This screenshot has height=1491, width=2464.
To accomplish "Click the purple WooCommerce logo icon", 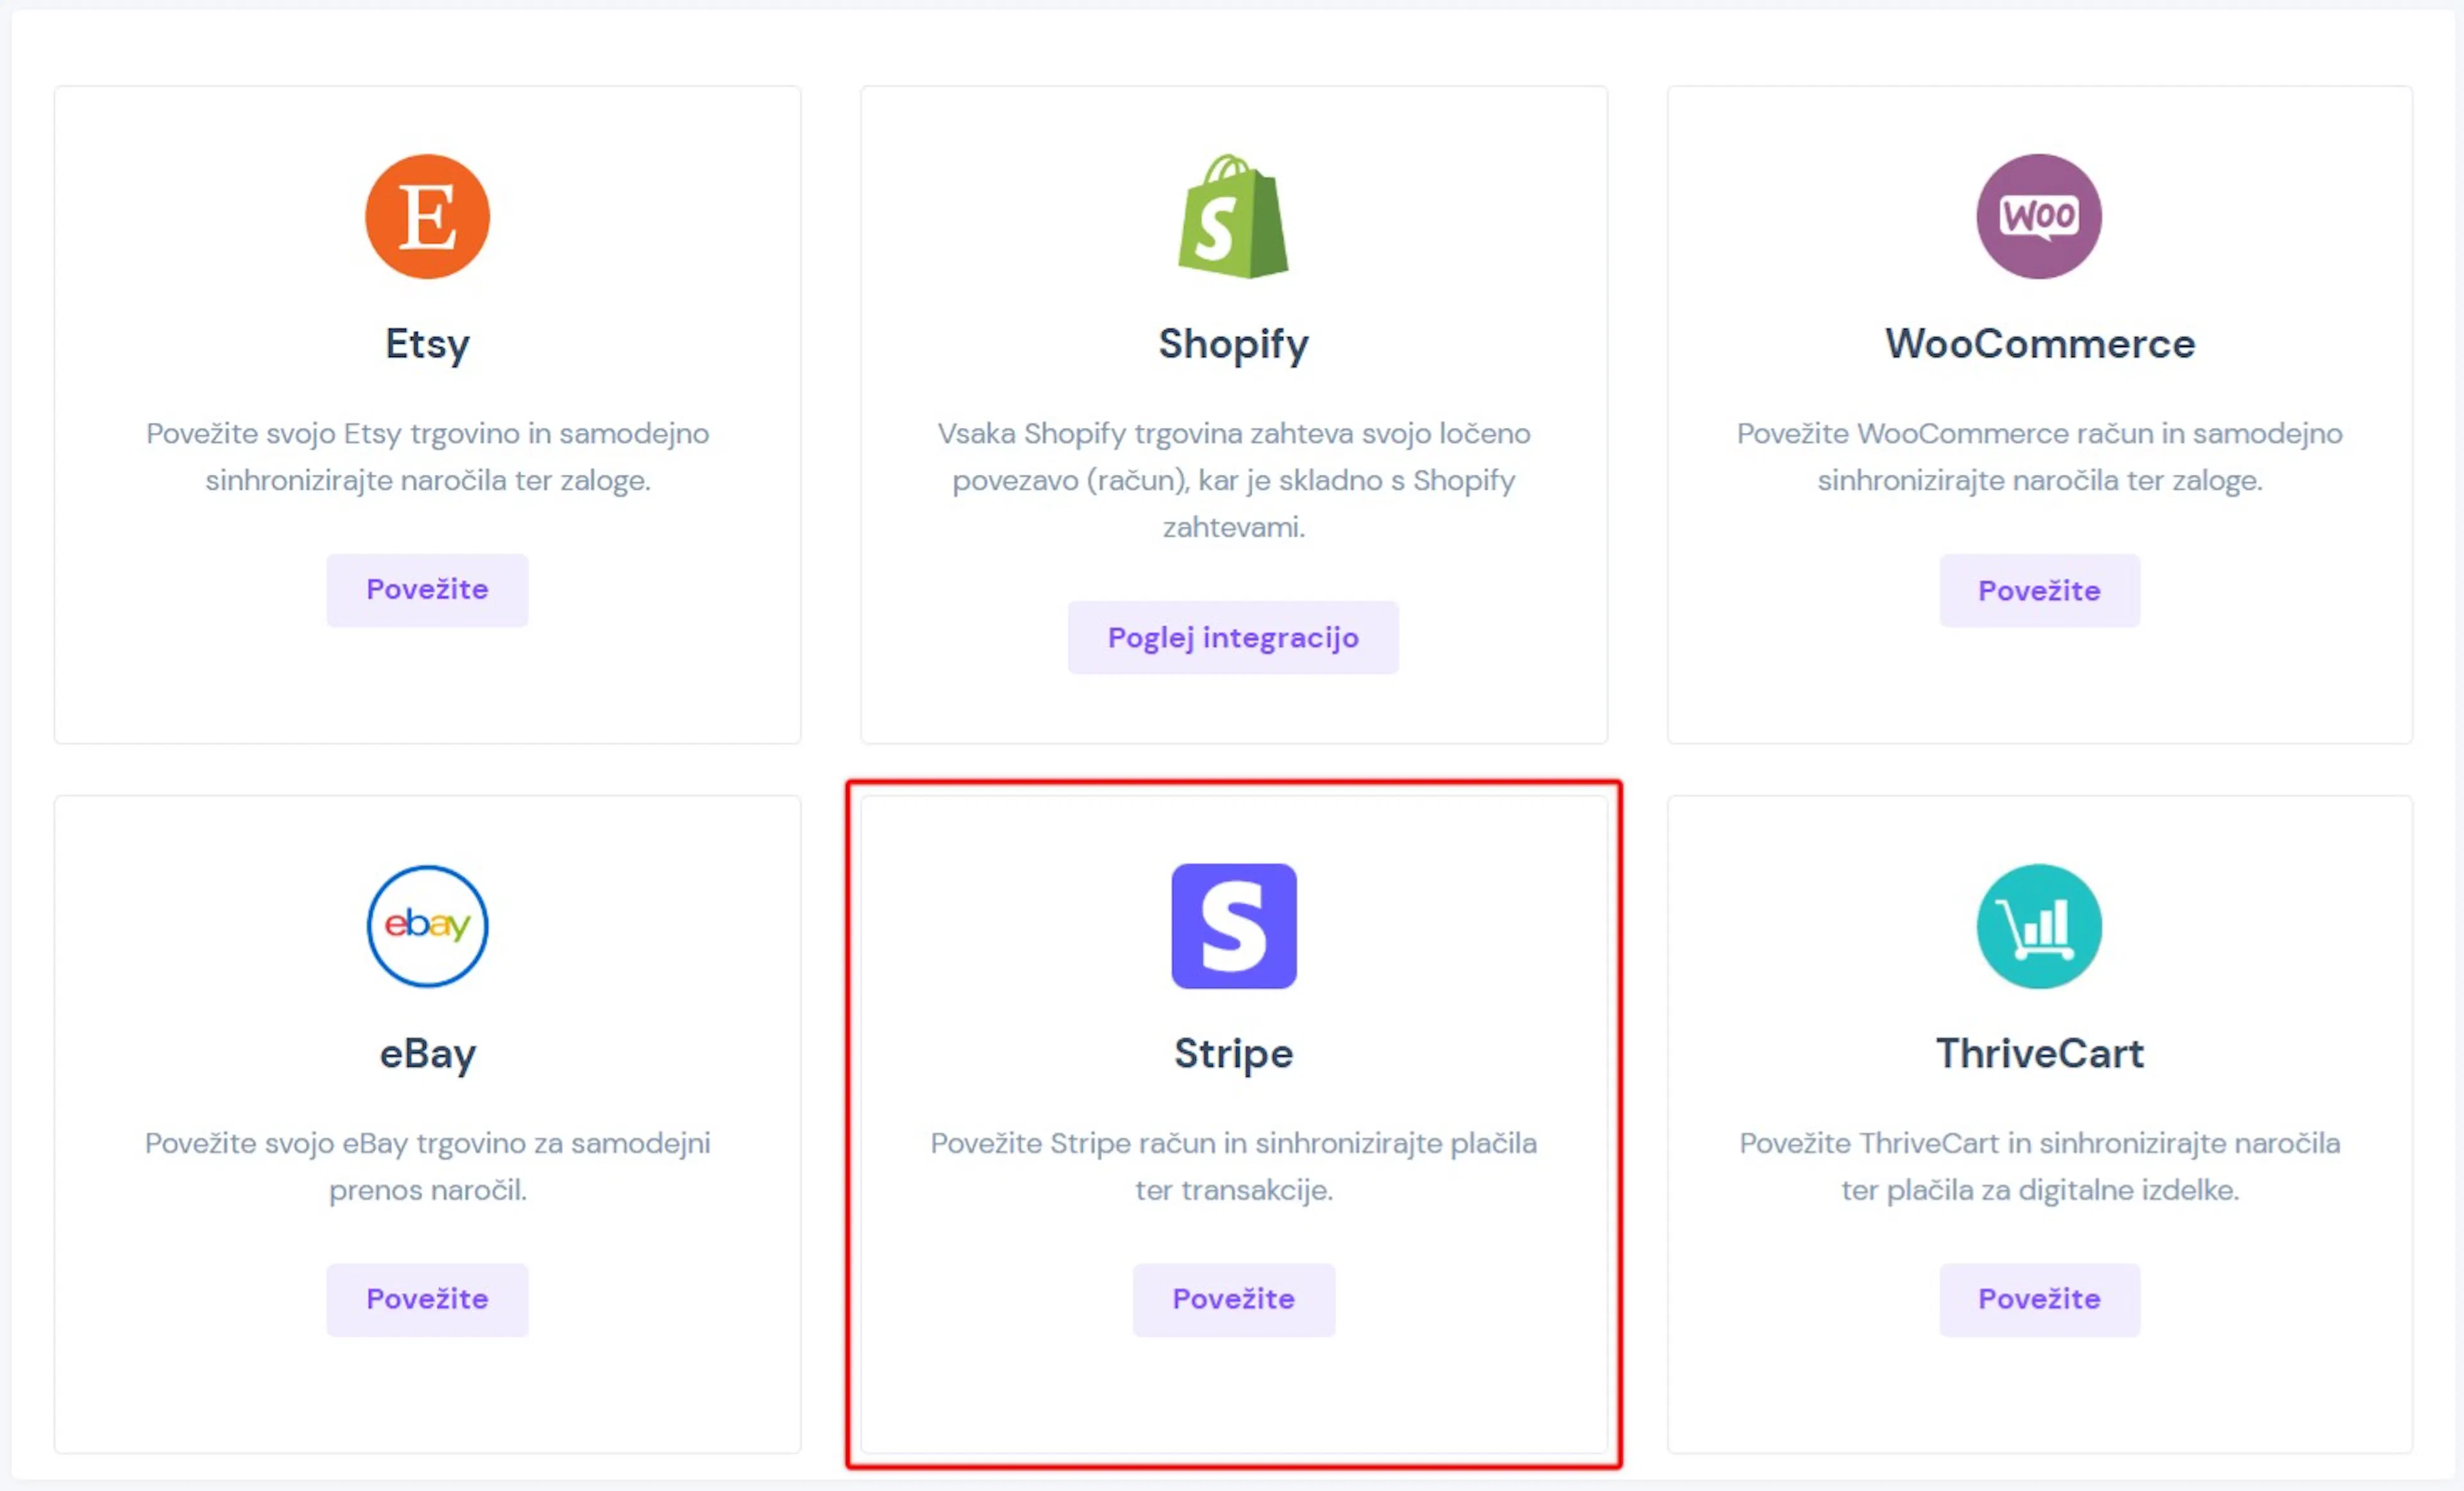I will tap(2039, 216).
